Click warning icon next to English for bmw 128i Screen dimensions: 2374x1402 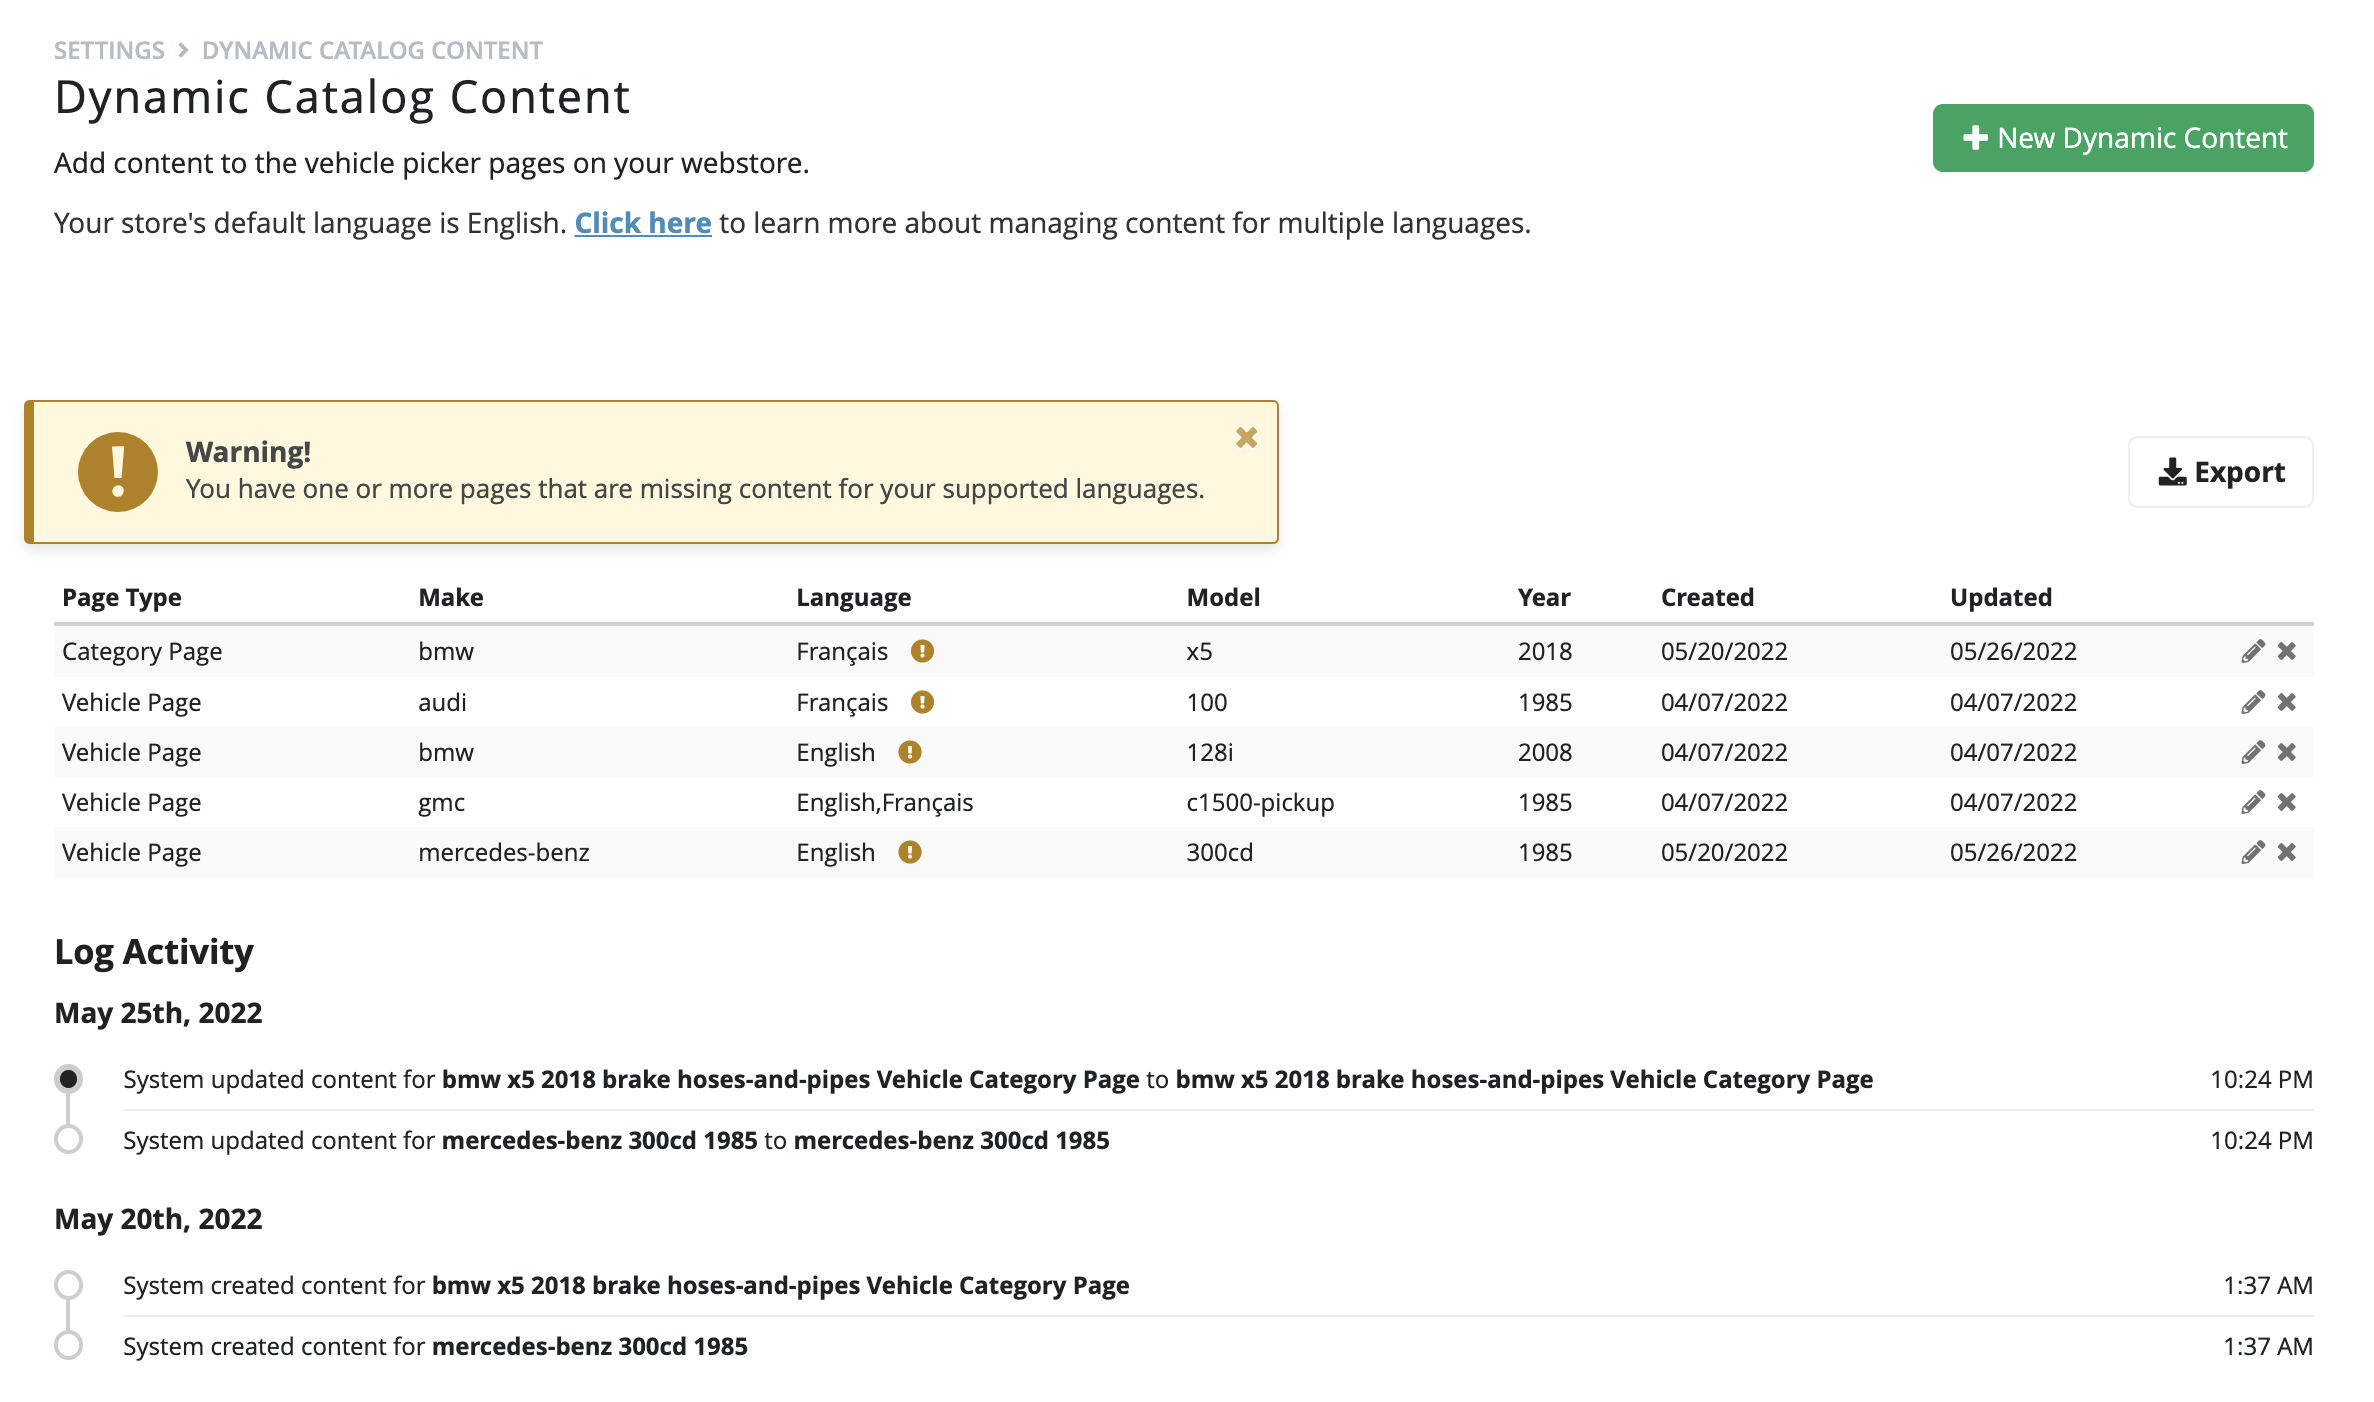coord(909,752)
